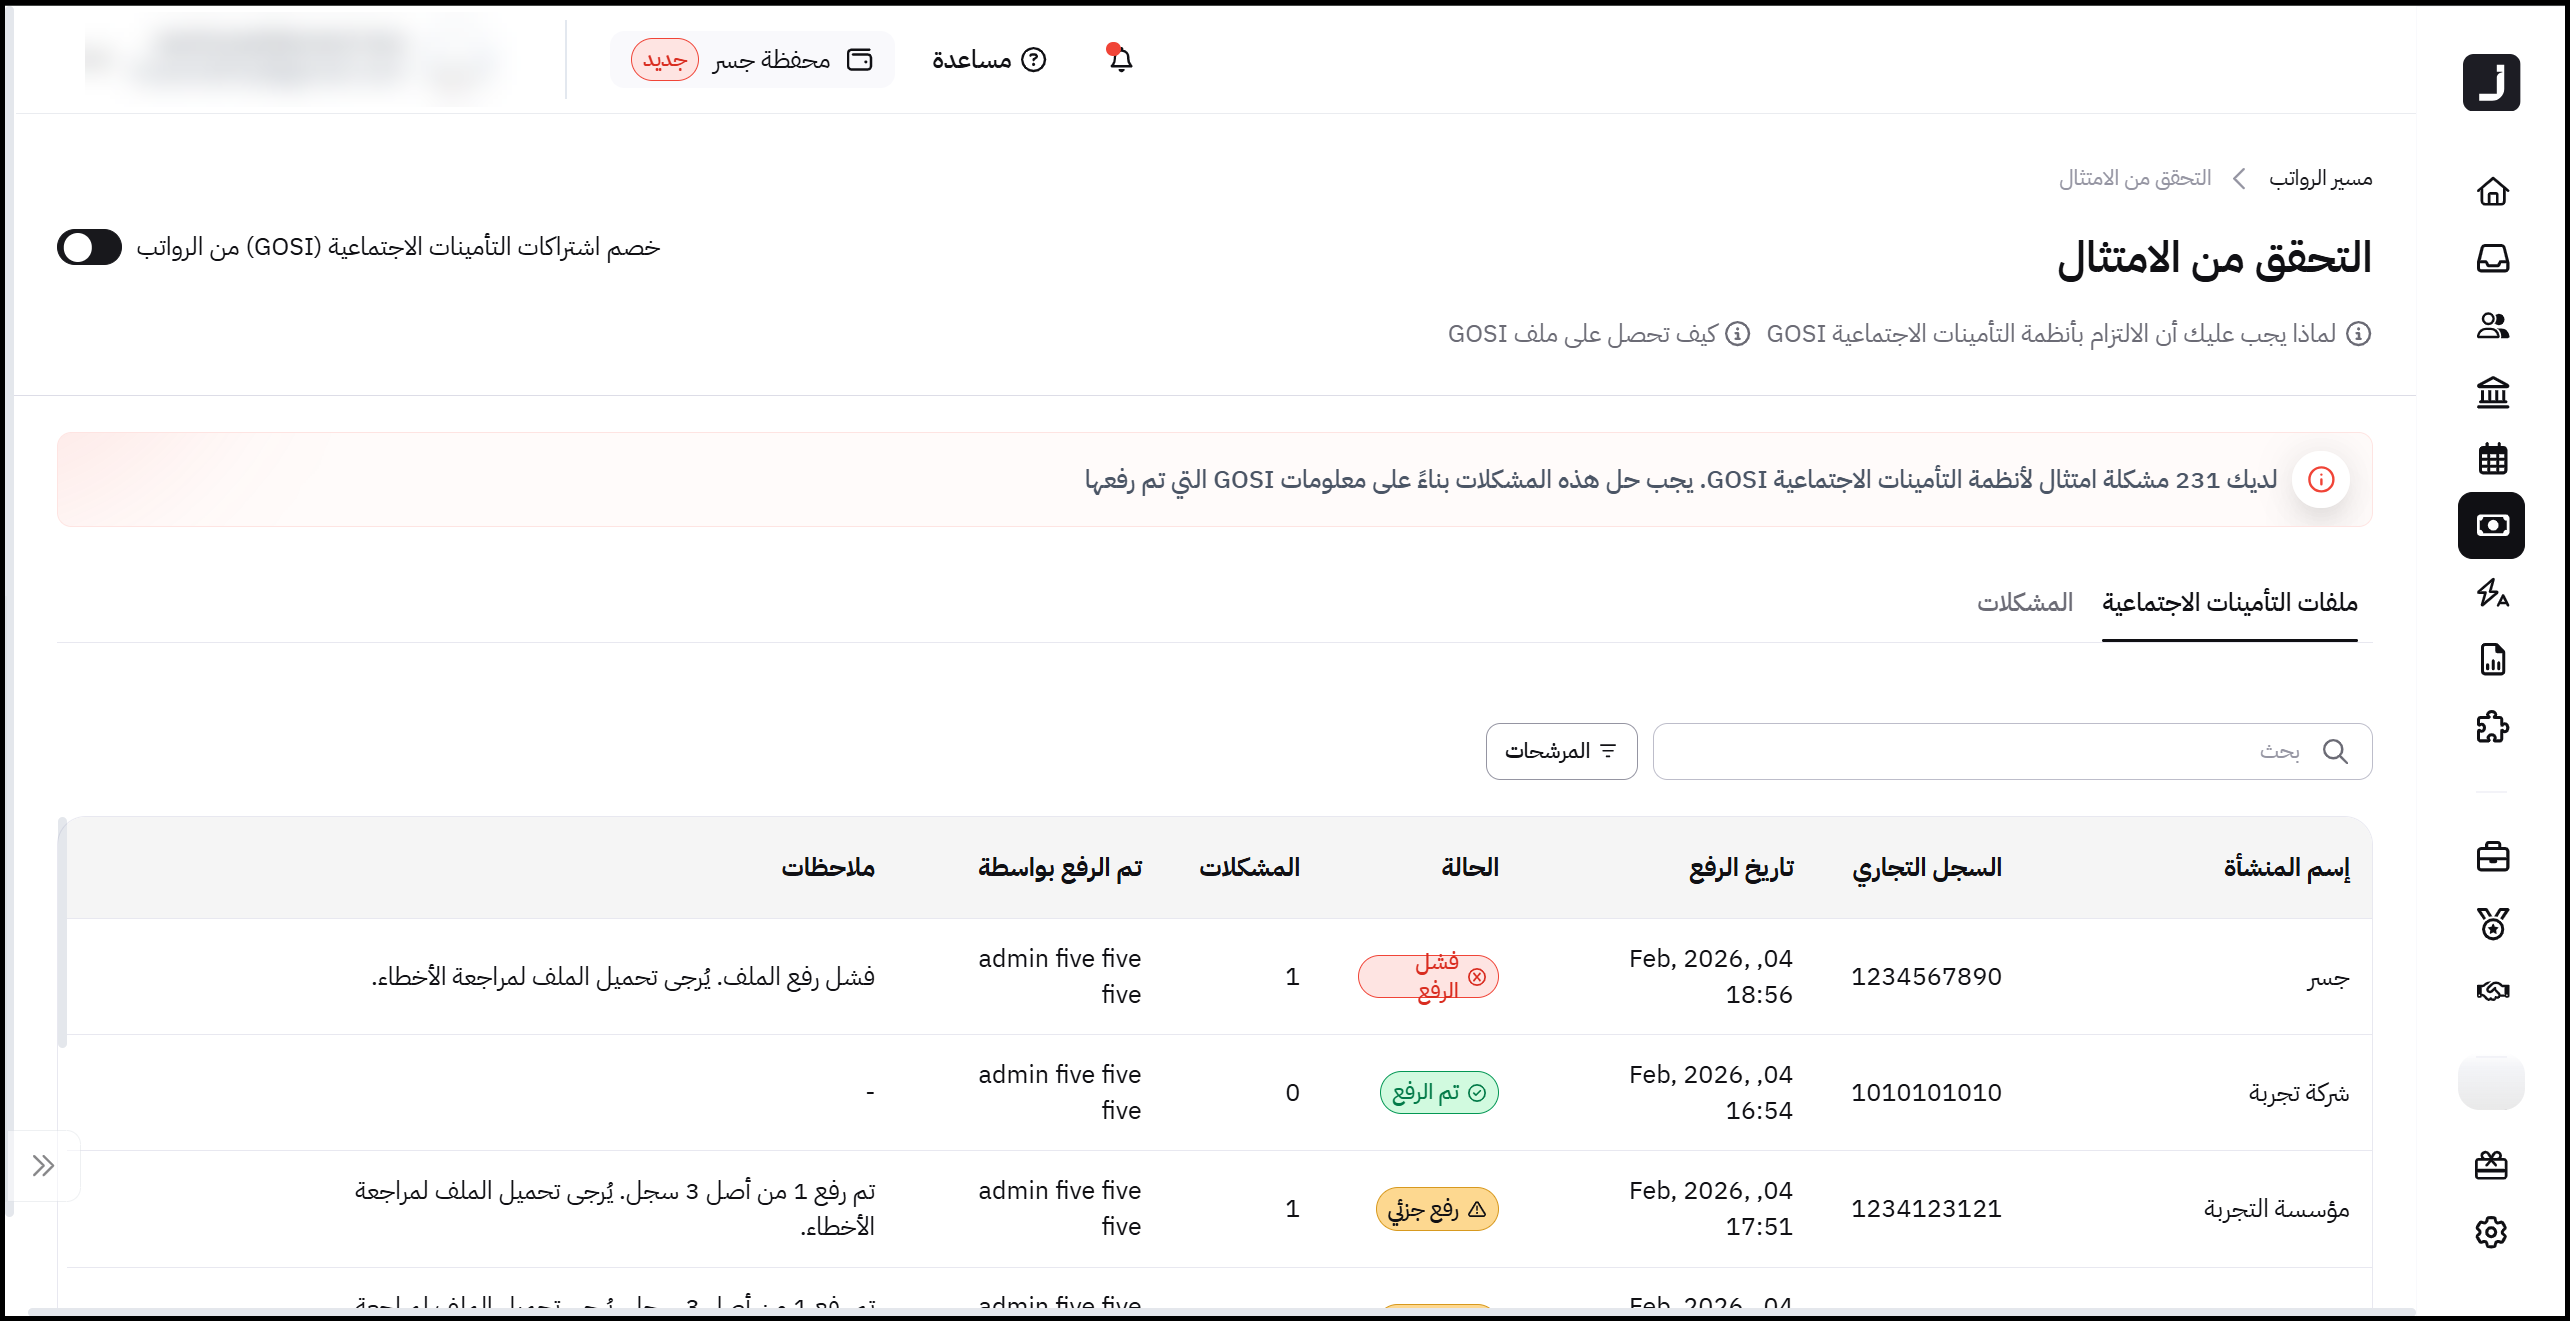
Task: Click the bank building sidebar icon
Action: click(x=2492, y=392)
